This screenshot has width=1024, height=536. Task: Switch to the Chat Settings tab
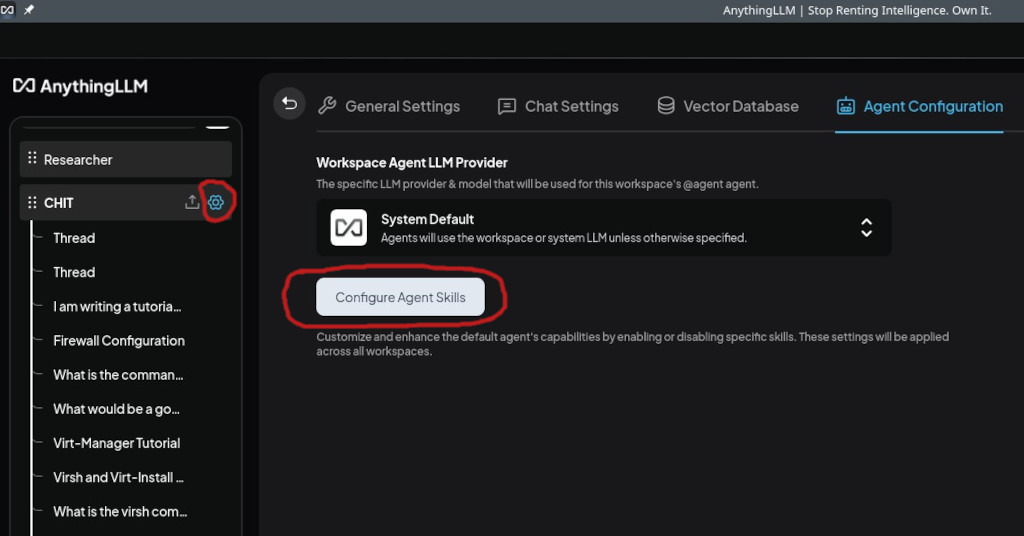pyautogui.click(x=558, y=106)
